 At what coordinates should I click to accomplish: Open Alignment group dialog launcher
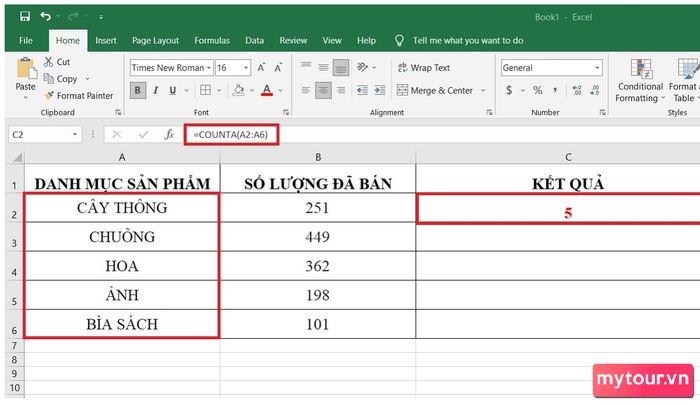pyautogui.click(x=489, y=113)
